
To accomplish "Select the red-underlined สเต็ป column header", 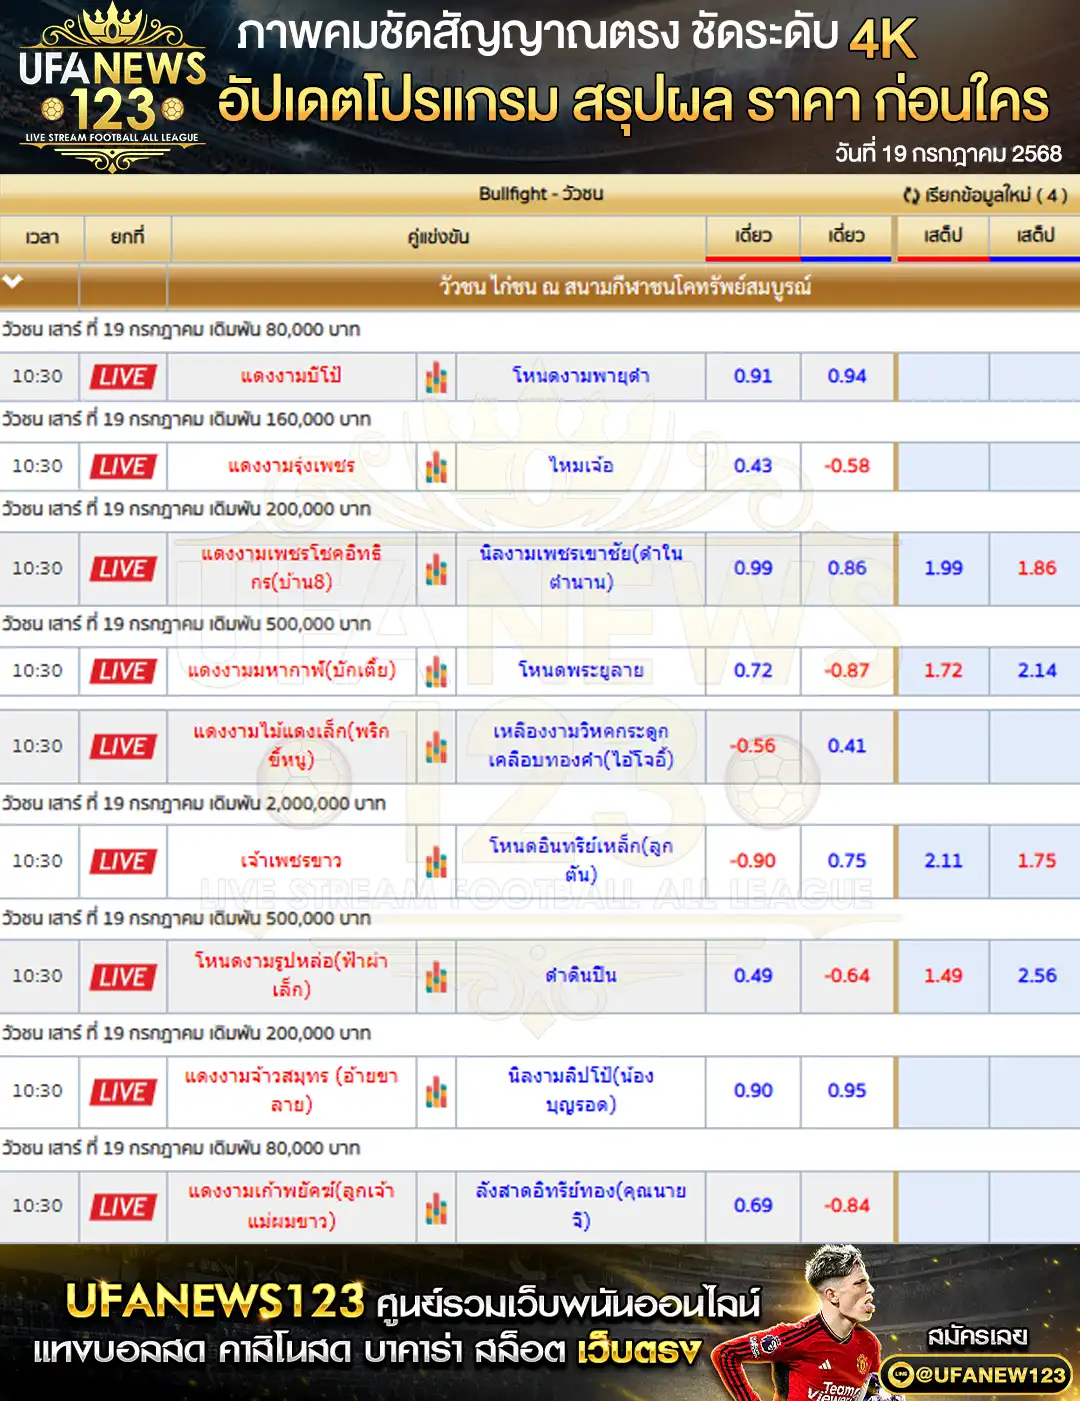I will [x=943, y=236].
